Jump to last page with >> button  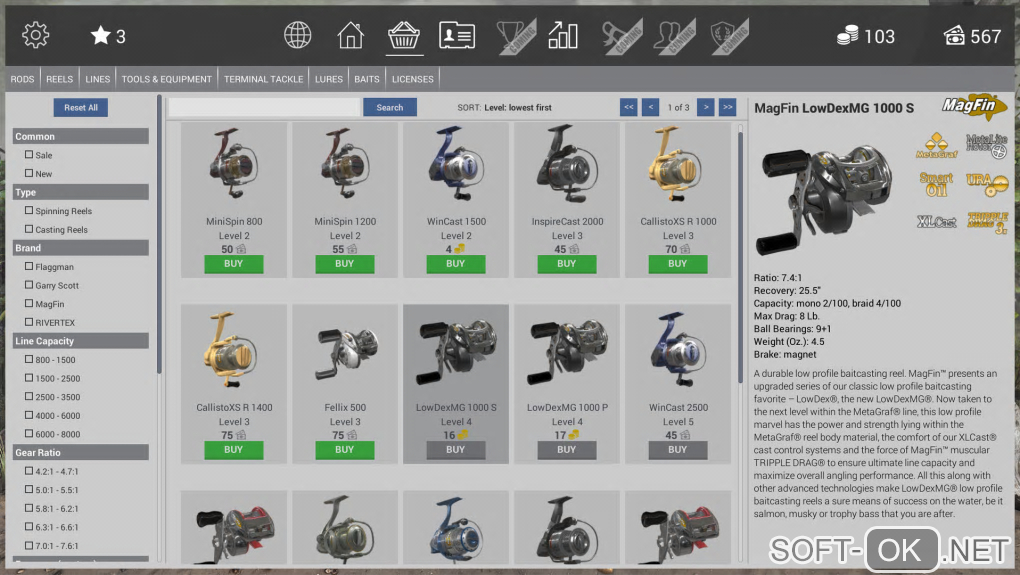727,107
